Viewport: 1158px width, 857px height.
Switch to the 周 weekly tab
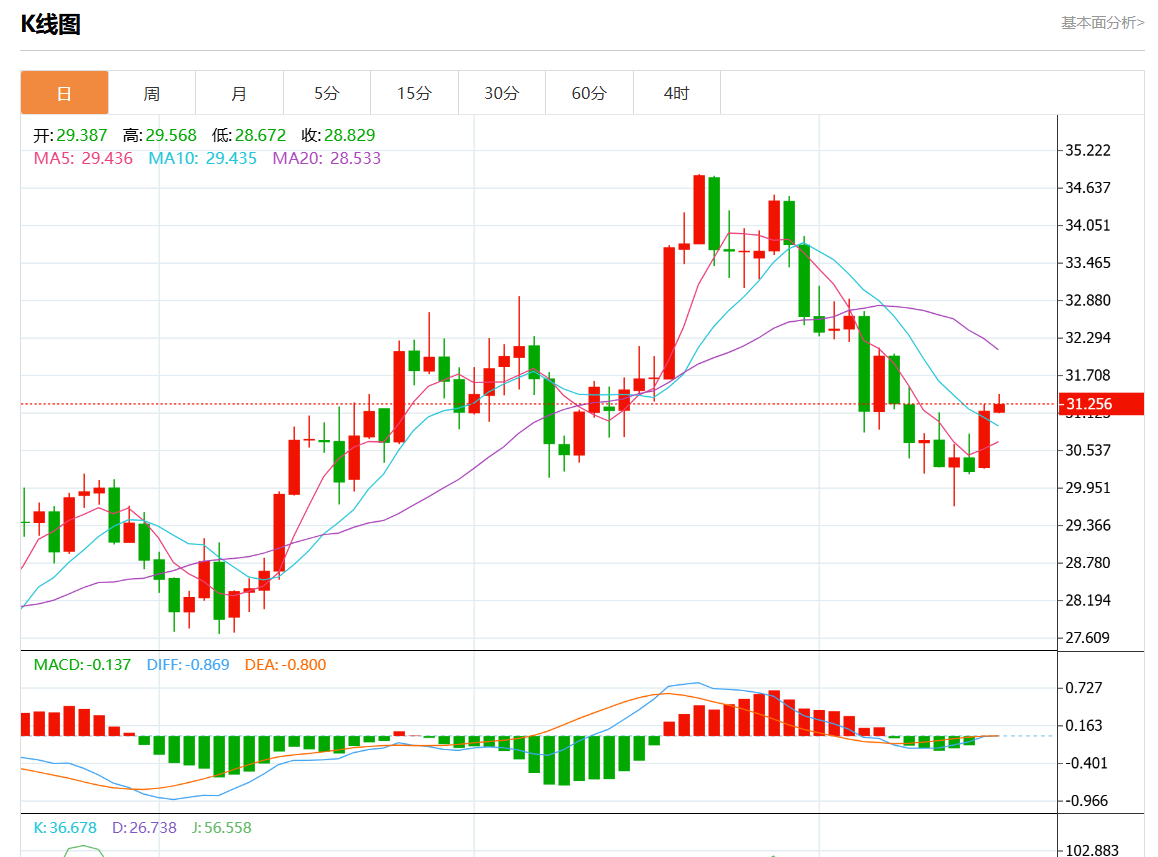tap(151, 93)
